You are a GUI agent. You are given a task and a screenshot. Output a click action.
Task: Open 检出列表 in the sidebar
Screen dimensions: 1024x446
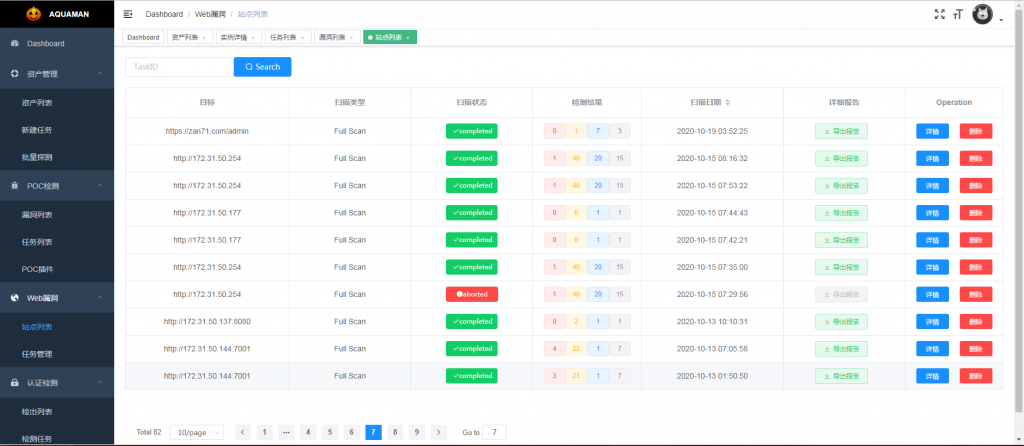tap(37, 411)
